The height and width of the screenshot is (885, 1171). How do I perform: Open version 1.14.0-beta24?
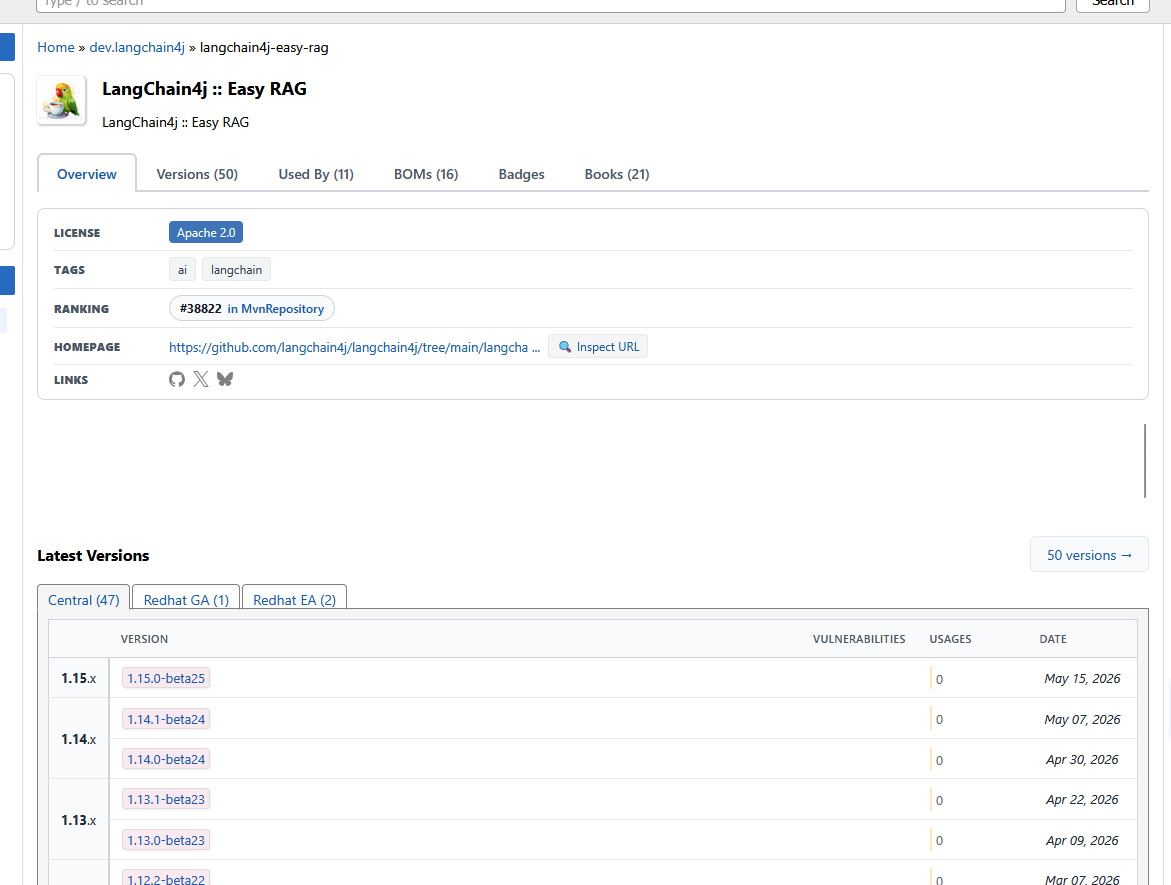click(166, 760)
